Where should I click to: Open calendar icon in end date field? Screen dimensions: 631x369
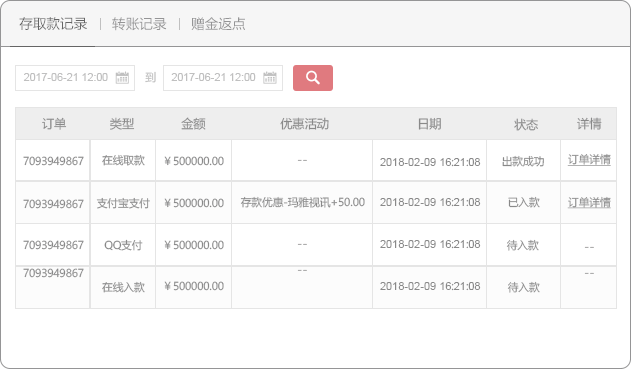pos(270,77)
